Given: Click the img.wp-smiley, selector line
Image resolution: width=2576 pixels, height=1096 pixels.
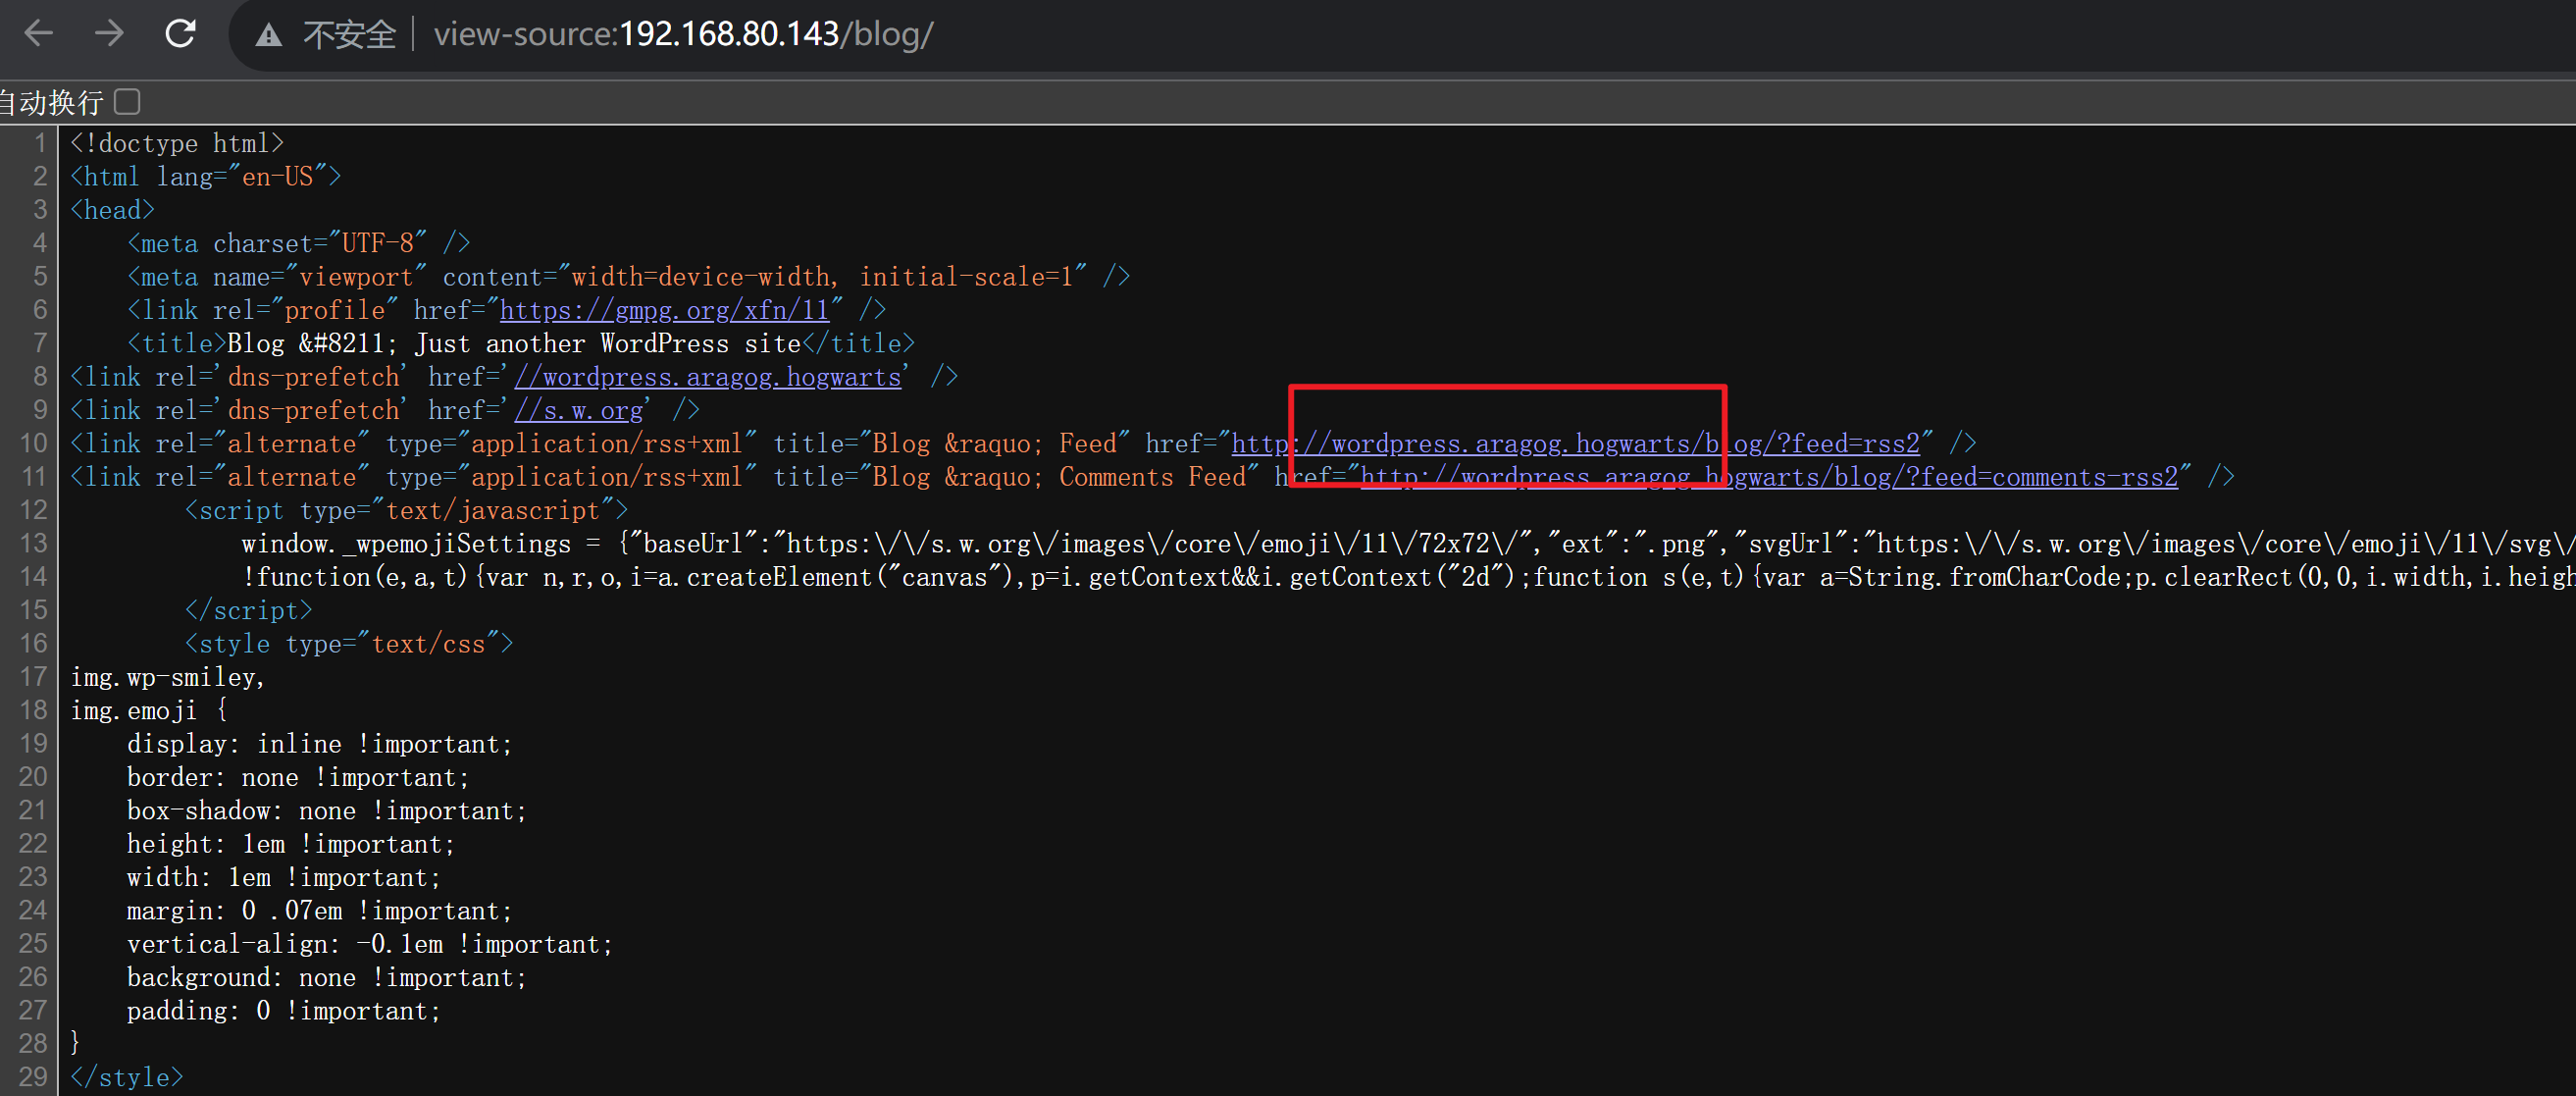Looking at the screenshot, I should point(167,677).
